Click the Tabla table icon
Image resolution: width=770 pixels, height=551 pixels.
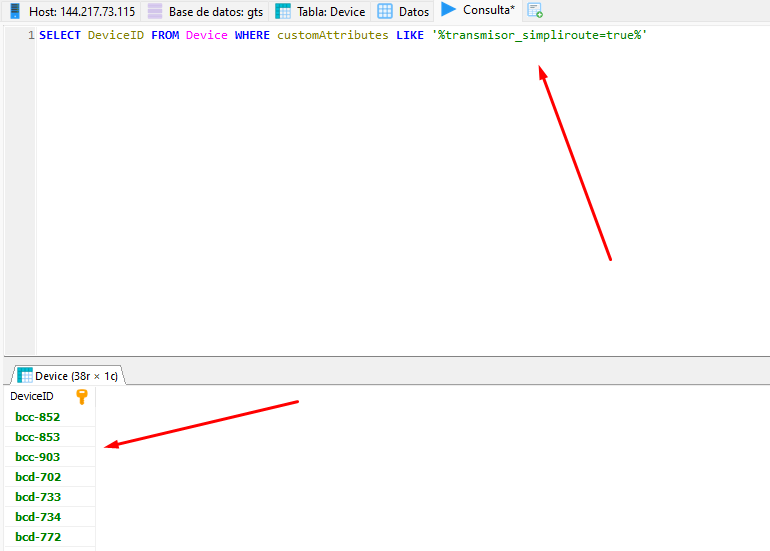click(x=283, y=12)
